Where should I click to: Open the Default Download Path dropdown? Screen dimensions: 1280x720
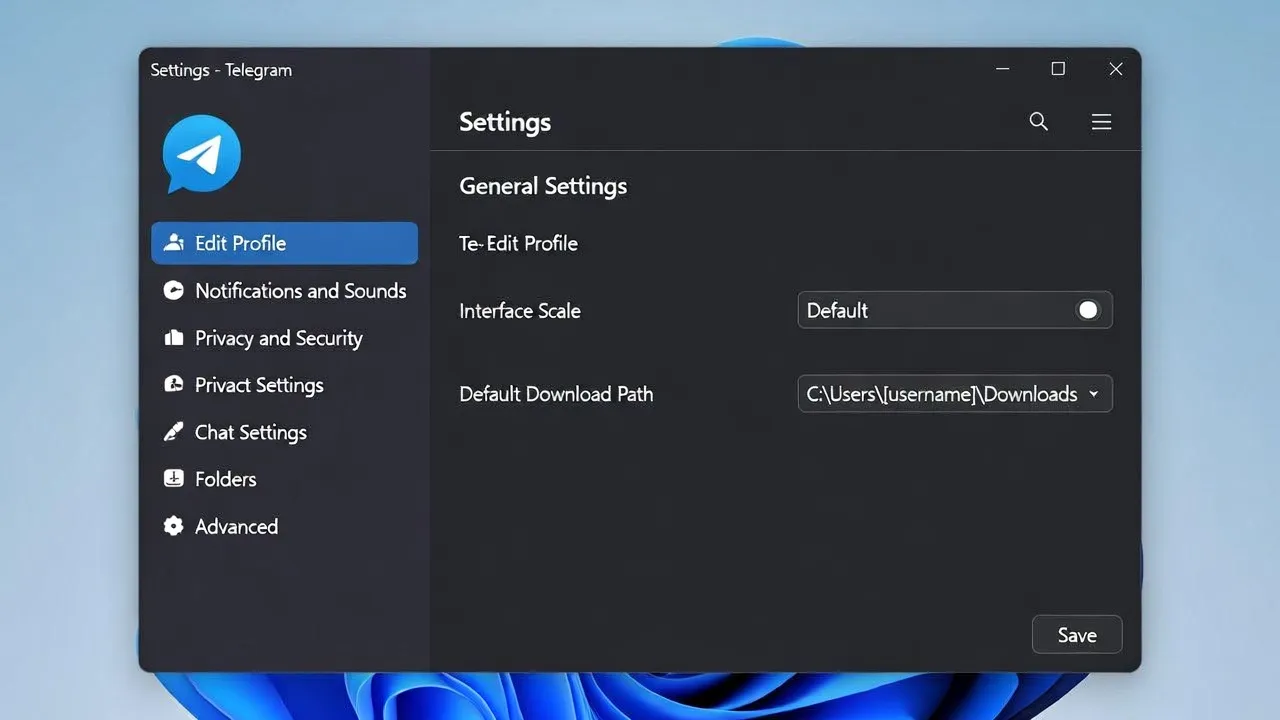click(x=954, y=394)
